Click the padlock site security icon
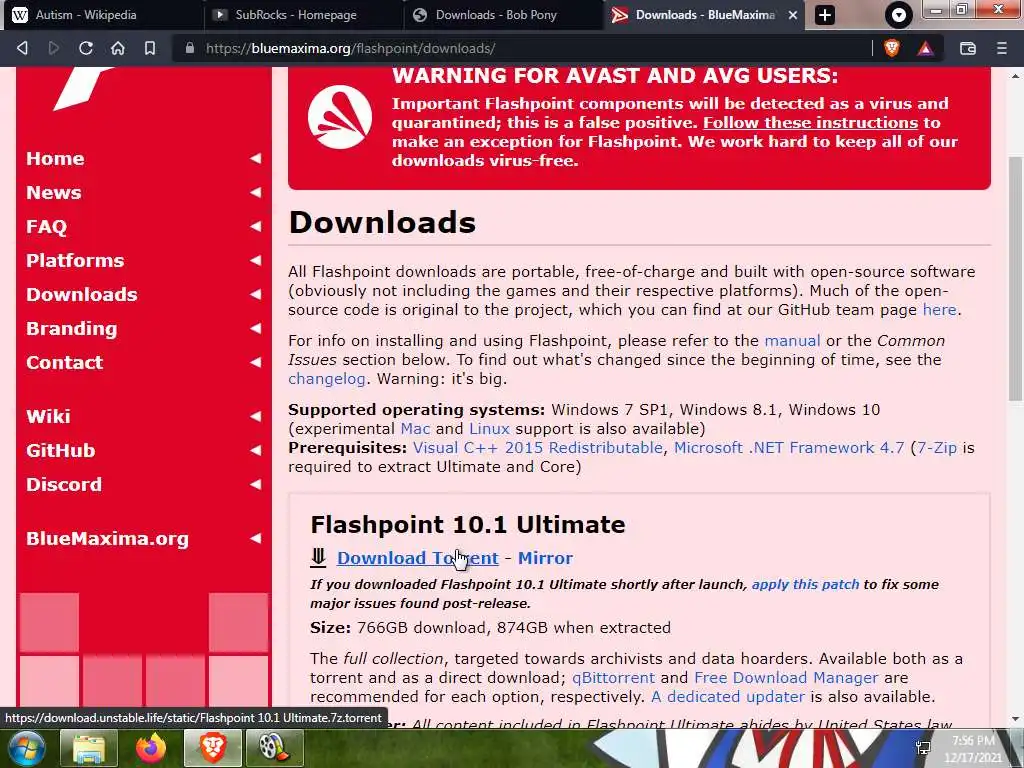 click(x=190, y=48)
